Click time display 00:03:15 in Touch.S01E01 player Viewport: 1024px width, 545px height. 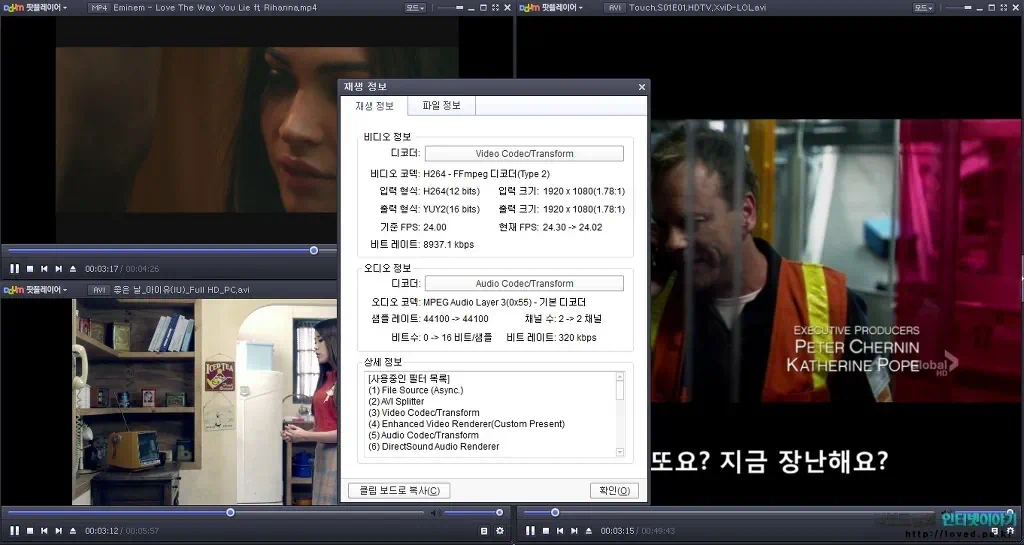(x=617, y=531)
